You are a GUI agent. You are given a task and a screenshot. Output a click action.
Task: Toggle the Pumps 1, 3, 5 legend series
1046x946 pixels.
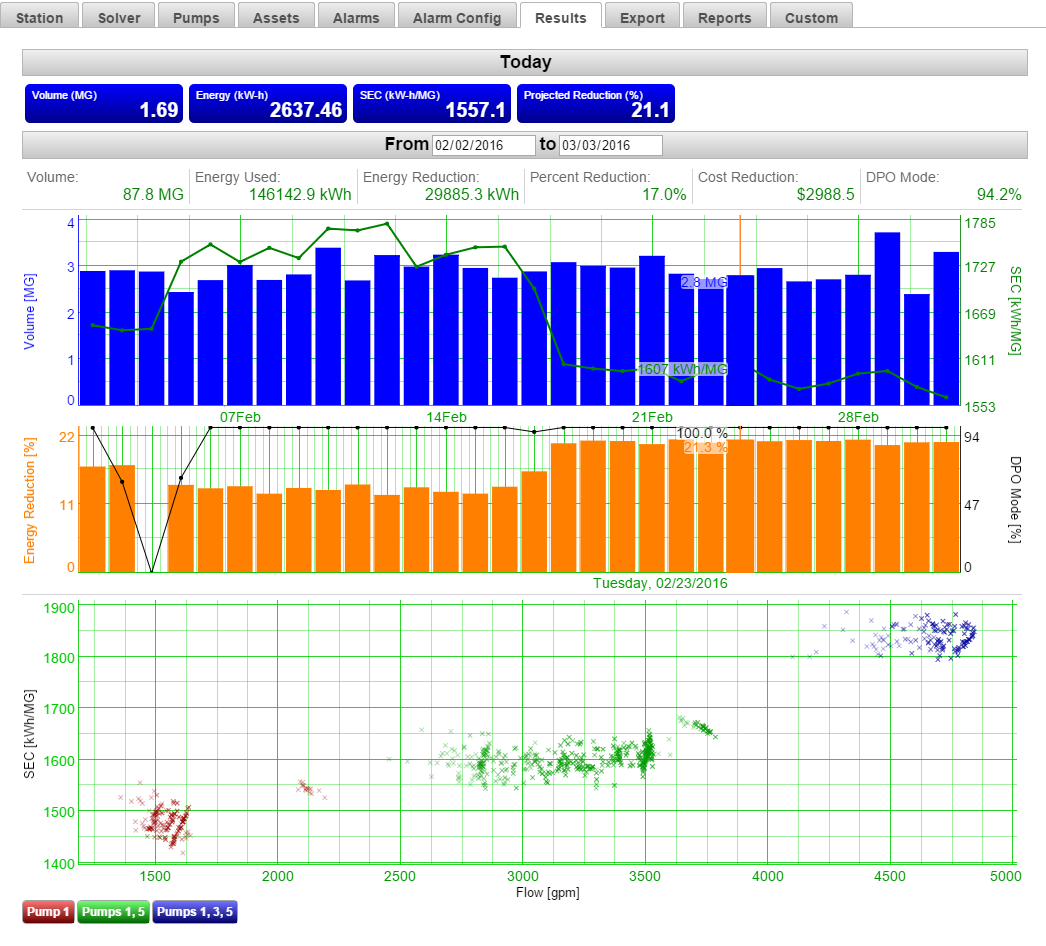[x=194, y=912]
